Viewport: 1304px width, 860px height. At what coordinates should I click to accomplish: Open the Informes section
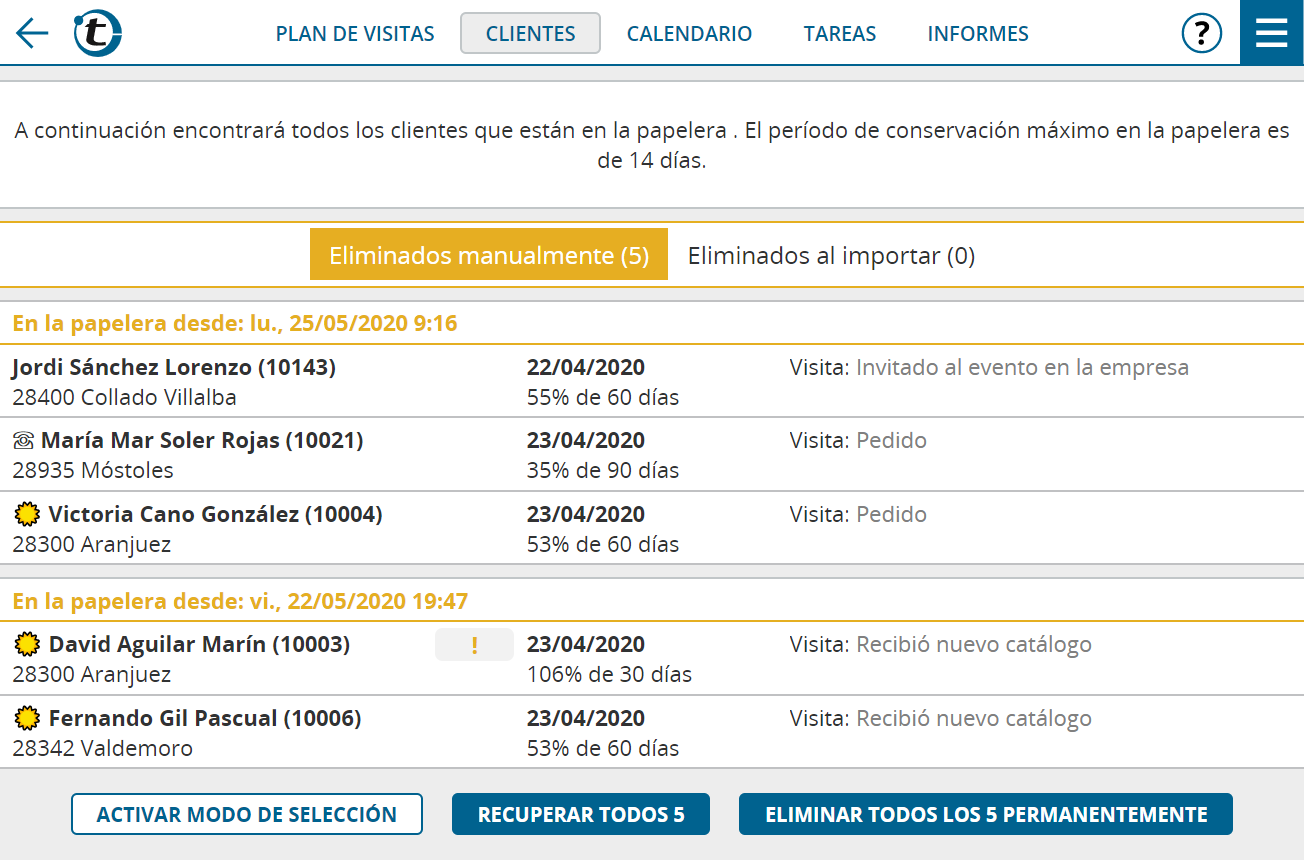click(x=978, y=34)
